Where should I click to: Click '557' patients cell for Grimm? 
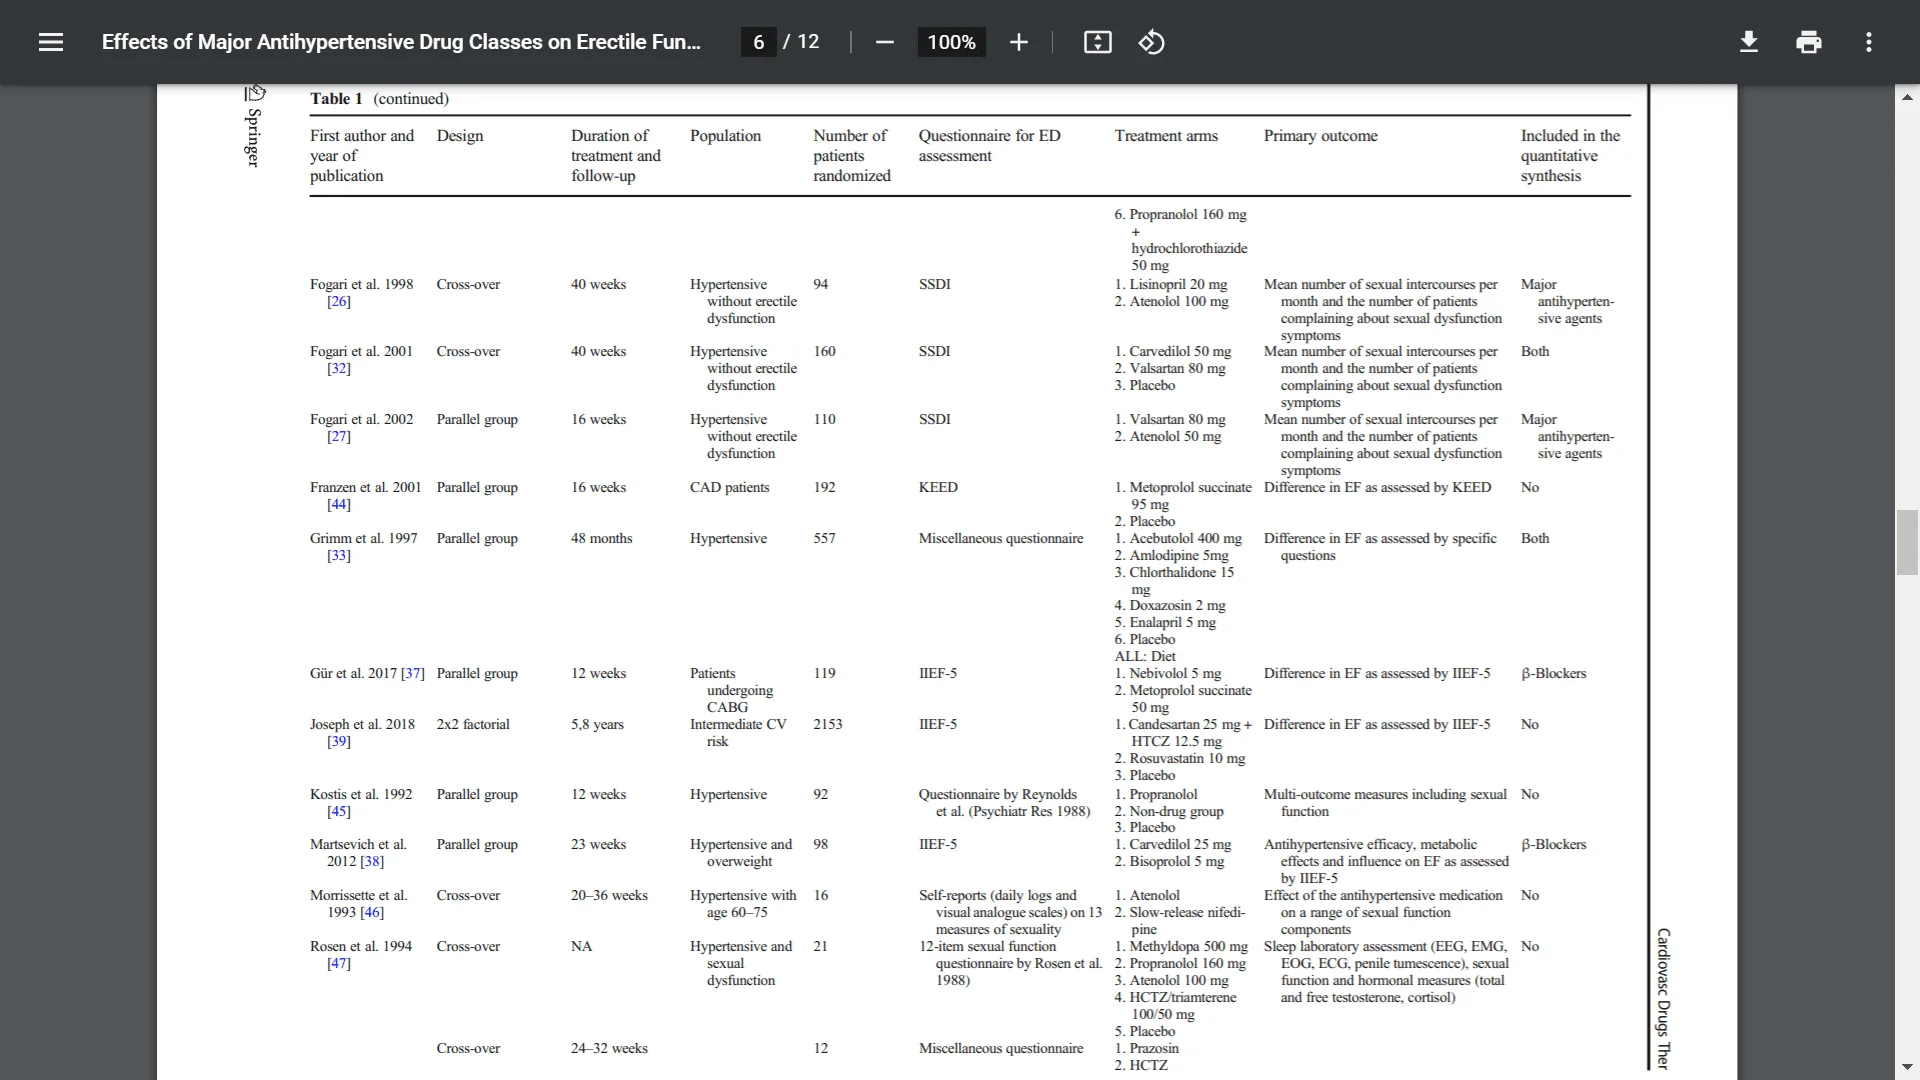point(825,539)
